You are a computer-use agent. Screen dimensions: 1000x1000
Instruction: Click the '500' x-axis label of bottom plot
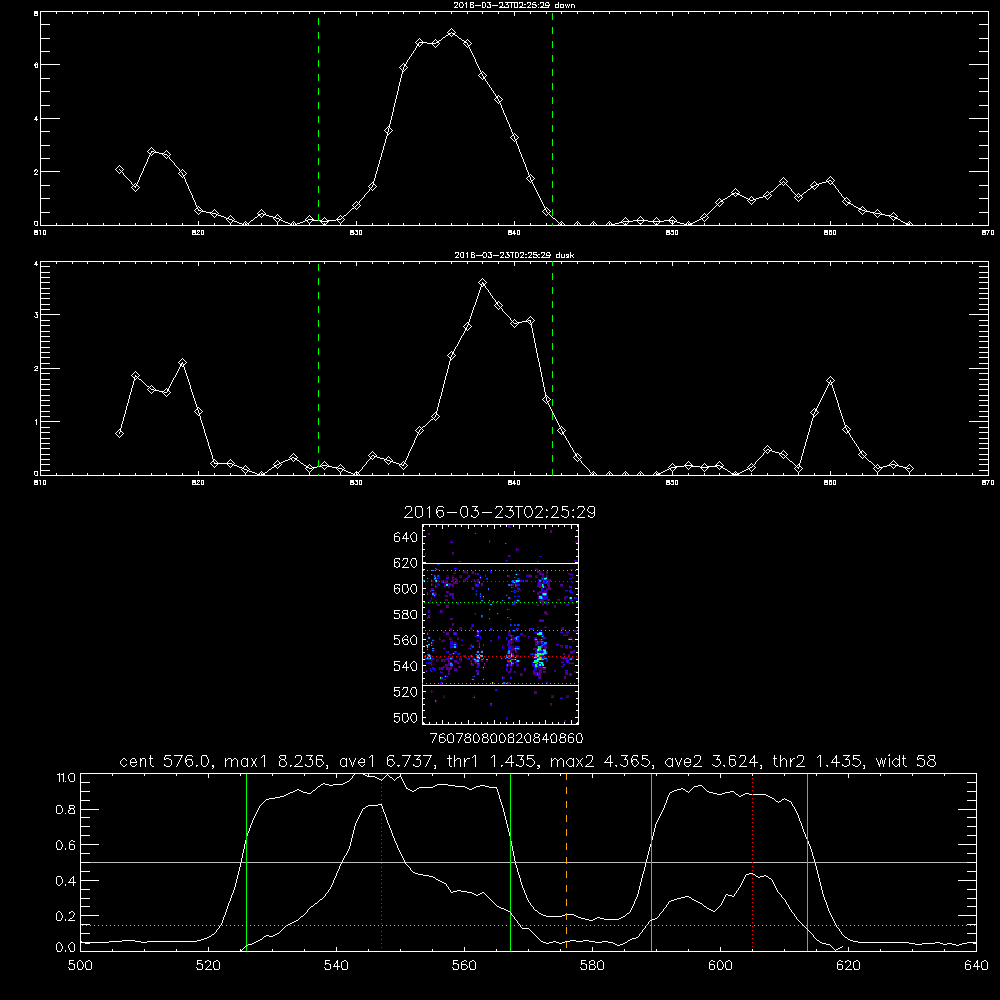(x=80, y=966)
